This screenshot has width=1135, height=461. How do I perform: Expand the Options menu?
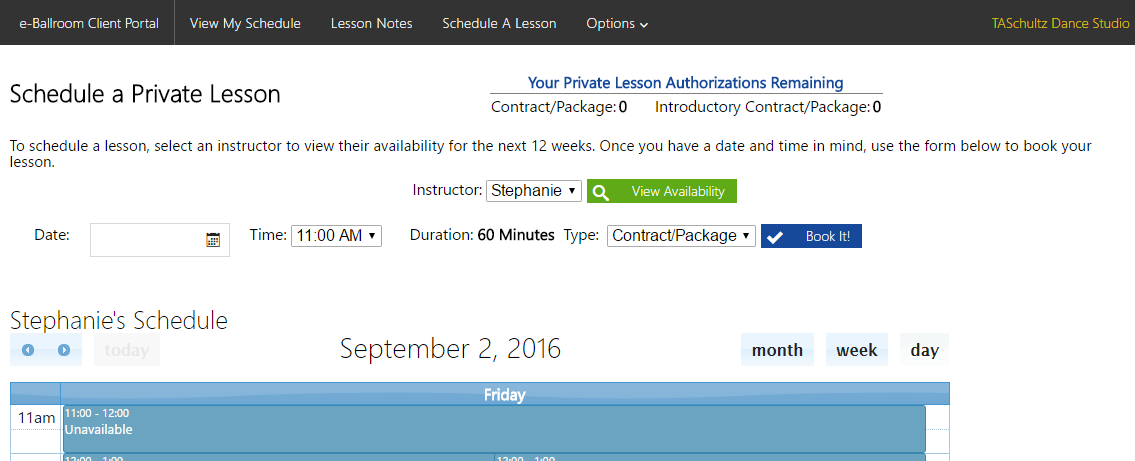[617, 23]
